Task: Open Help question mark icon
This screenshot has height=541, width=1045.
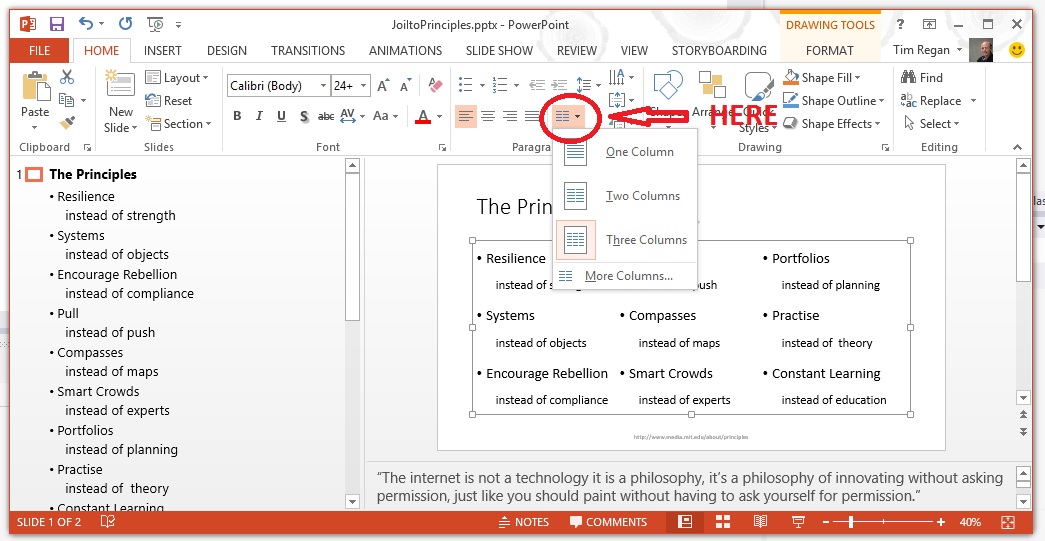Action: 900,25
